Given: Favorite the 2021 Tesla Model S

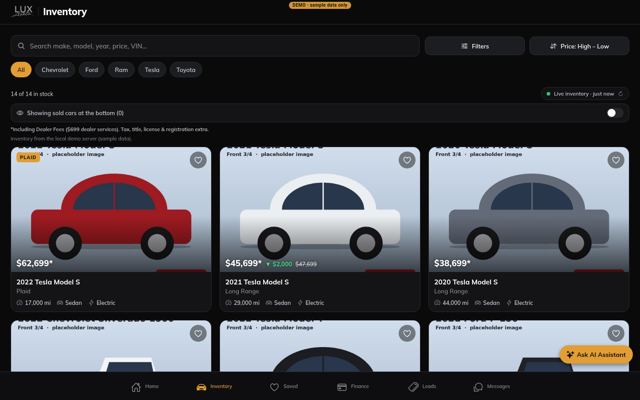Looking at the screenshot, I should pos(407,160).
